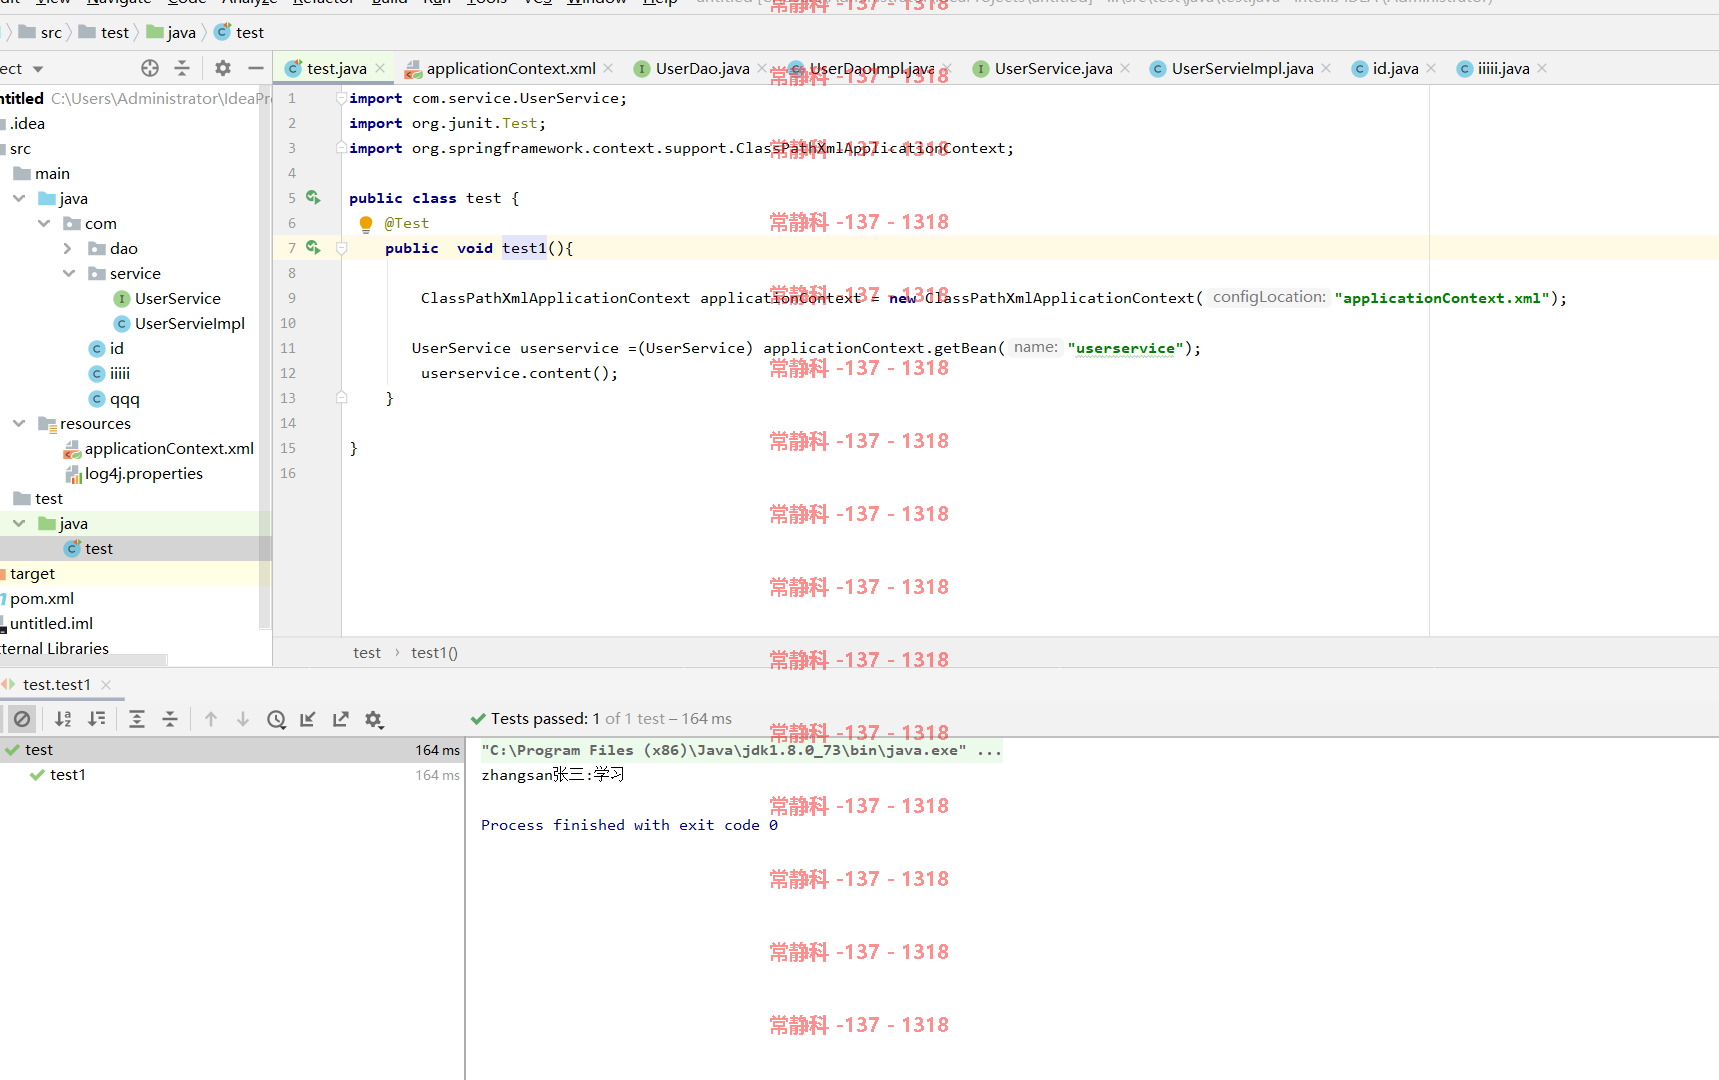This screenshot has width=1719, height=1080.
Task: Import test results icon
Action: (x=308, y=719)
